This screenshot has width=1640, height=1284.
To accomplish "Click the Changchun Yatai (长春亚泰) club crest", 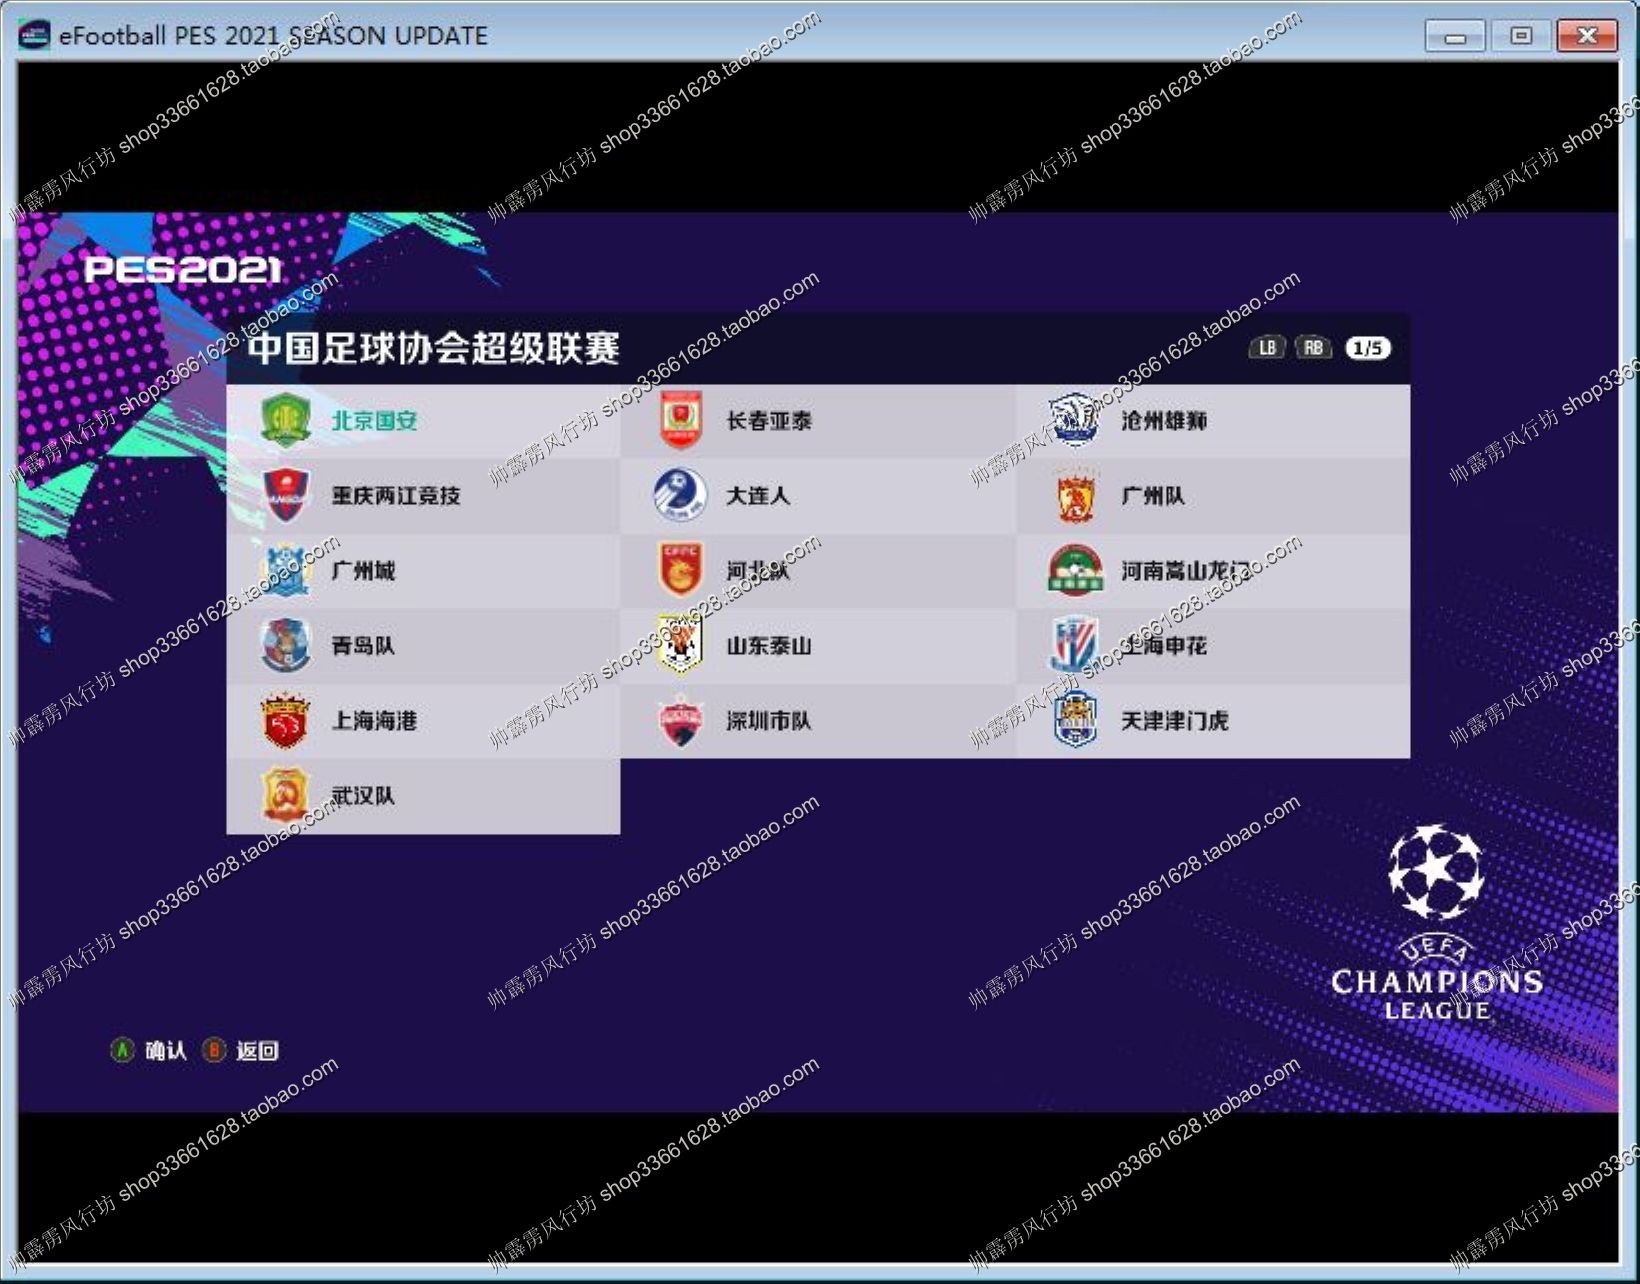I will (x=681, y=421).
